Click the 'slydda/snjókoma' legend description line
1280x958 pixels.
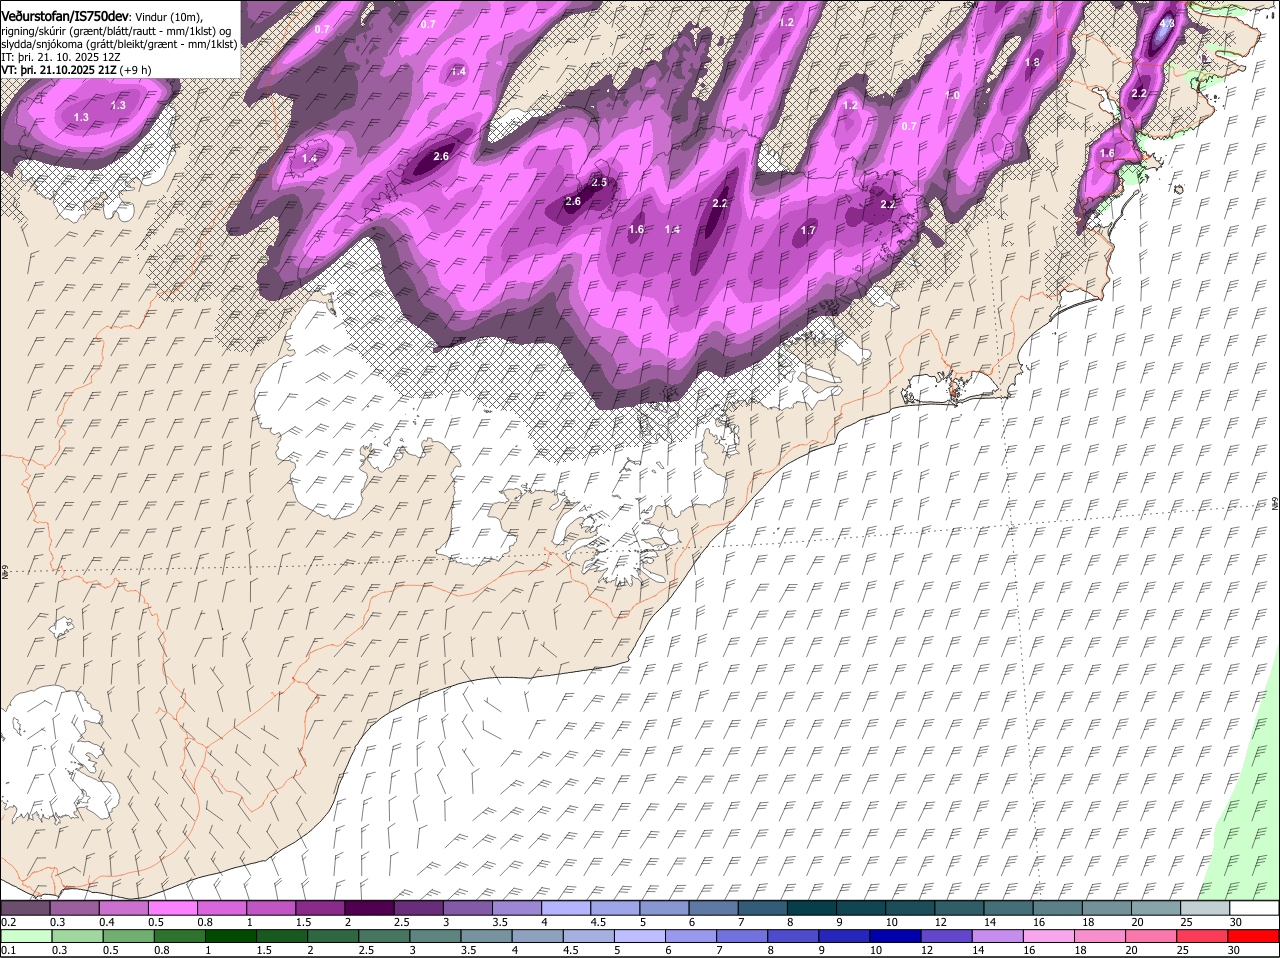[x=119, y=44]
